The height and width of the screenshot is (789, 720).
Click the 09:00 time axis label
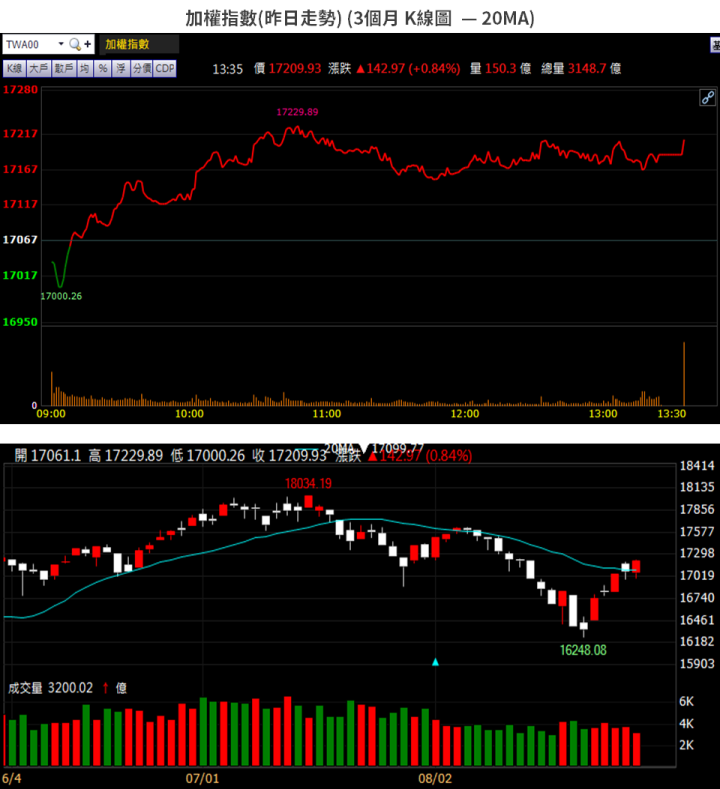click(x=51, y=414)
